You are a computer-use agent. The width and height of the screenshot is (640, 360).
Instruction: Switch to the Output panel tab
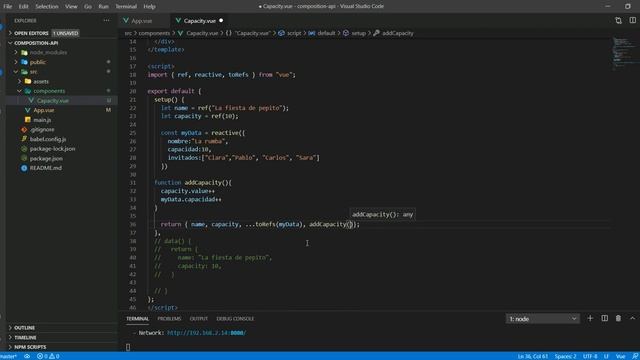coord(199,319)
